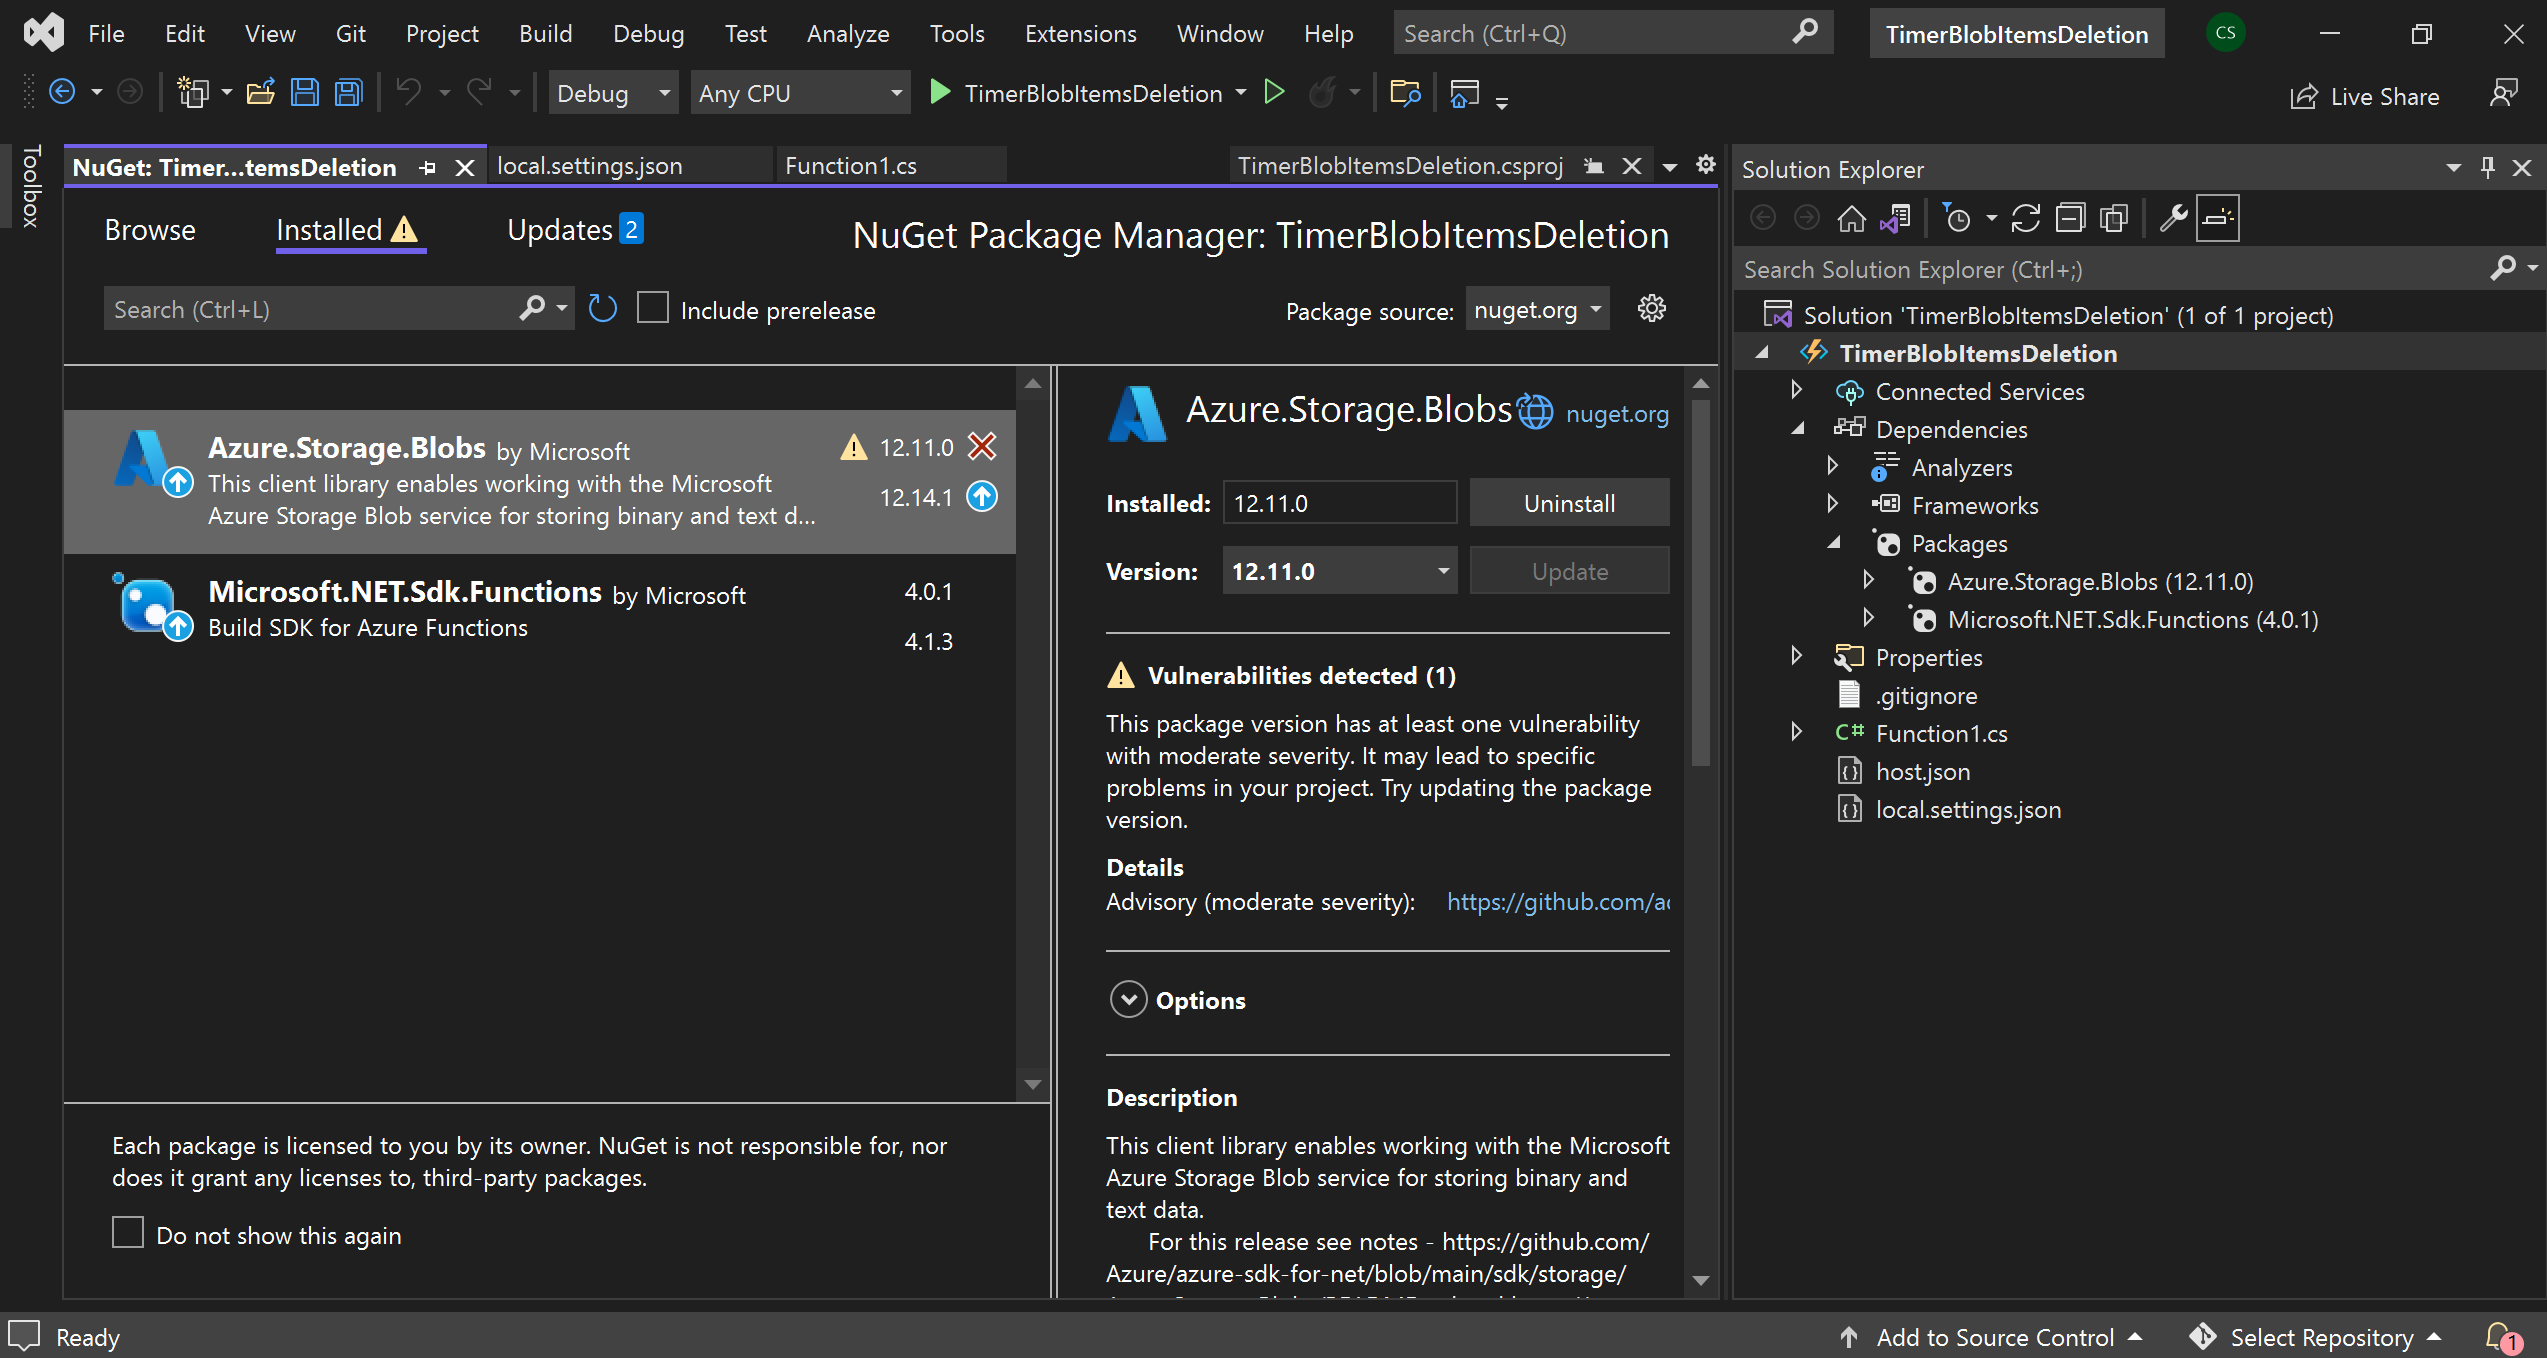Open the Any CPU platform dropdown
The image size is (2547, 1358).
[x=800, y=93]
